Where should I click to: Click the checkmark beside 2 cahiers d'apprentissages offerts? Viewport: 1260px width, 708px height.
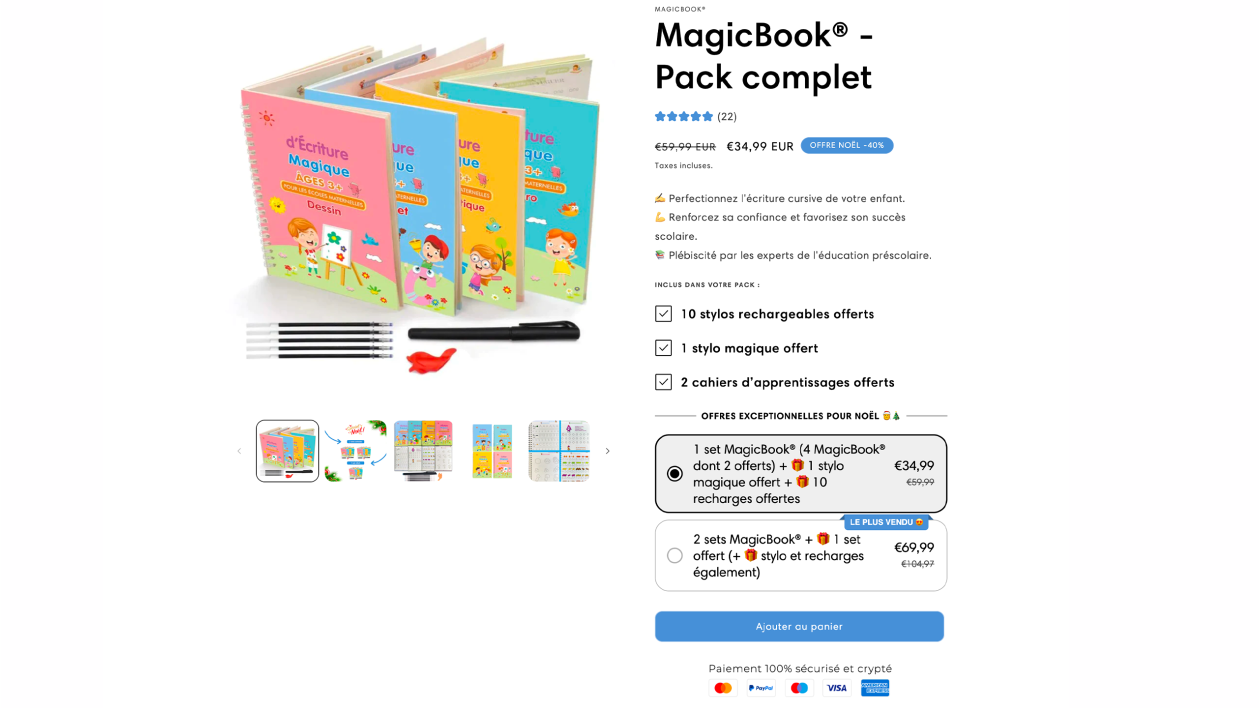[663, 382]
